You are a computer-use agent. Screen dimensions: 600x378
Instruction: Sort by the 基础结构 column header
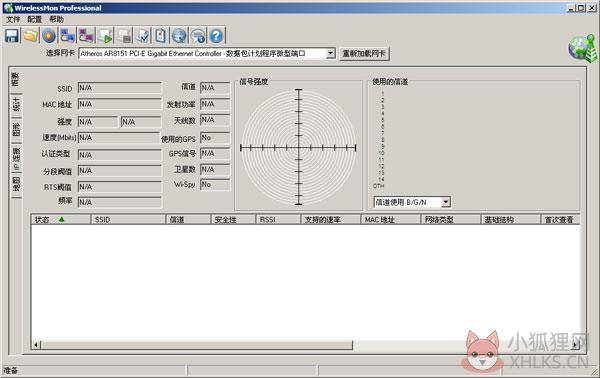(510, 220)
